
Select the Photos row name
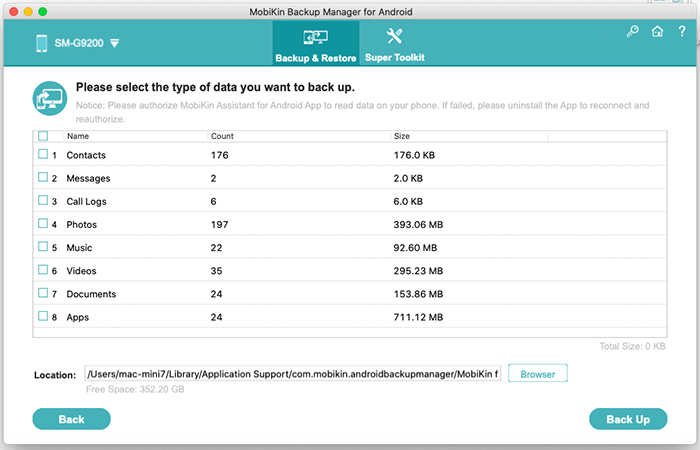(82, 225)
